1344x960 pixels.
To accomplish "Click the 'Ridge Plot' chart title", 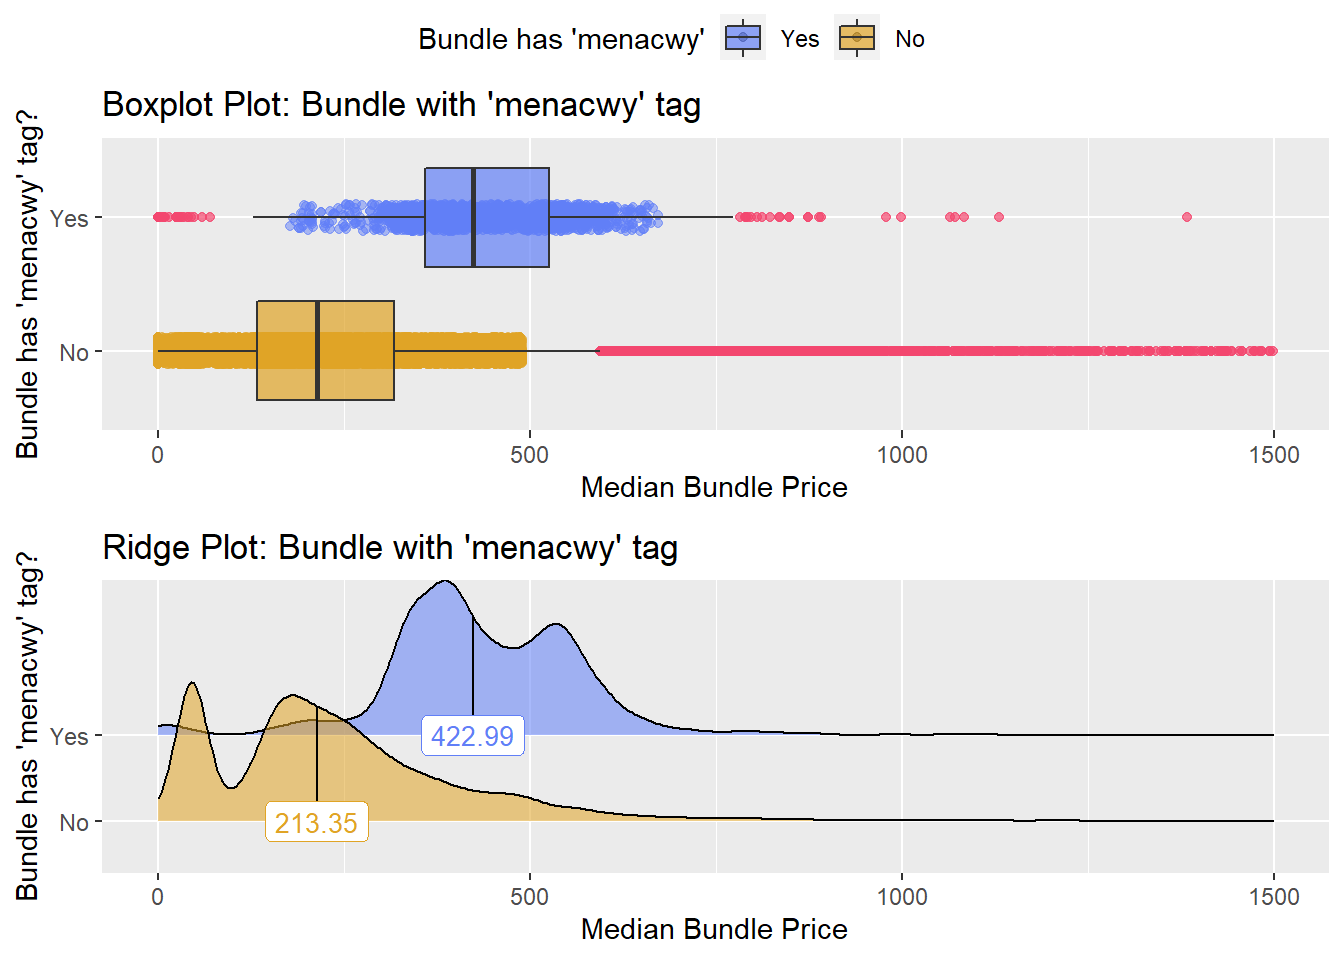I will (x=390, y=547).
